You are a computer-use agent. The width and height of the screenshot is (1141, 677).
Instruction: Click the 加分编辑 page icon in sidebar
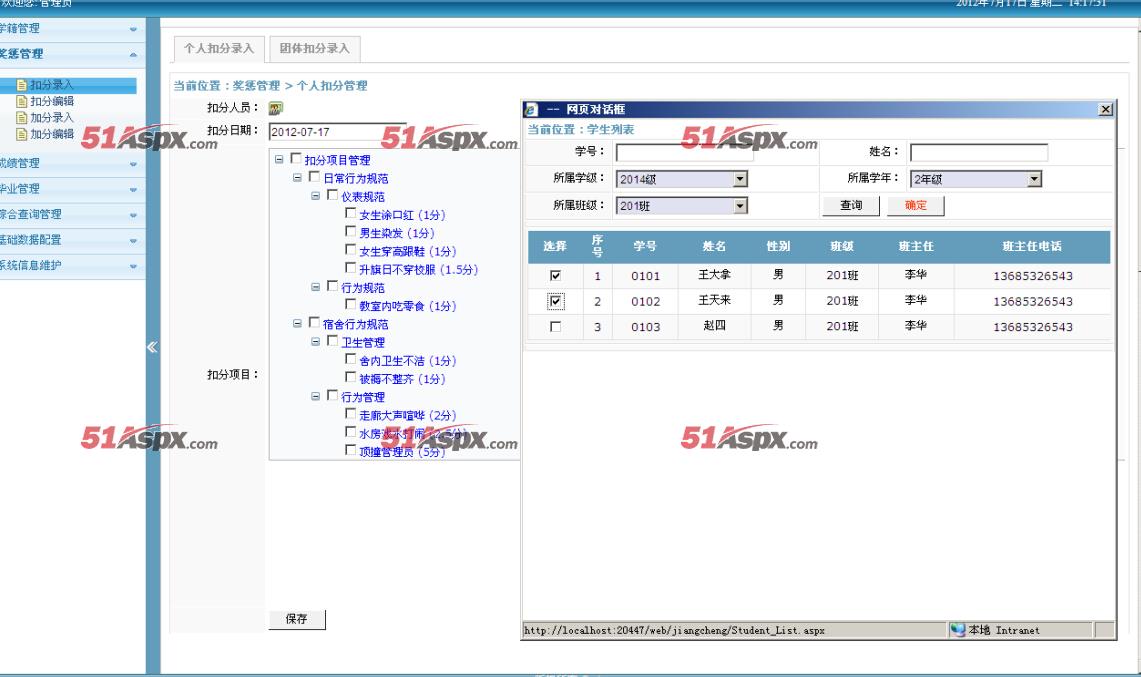(22, 133)
